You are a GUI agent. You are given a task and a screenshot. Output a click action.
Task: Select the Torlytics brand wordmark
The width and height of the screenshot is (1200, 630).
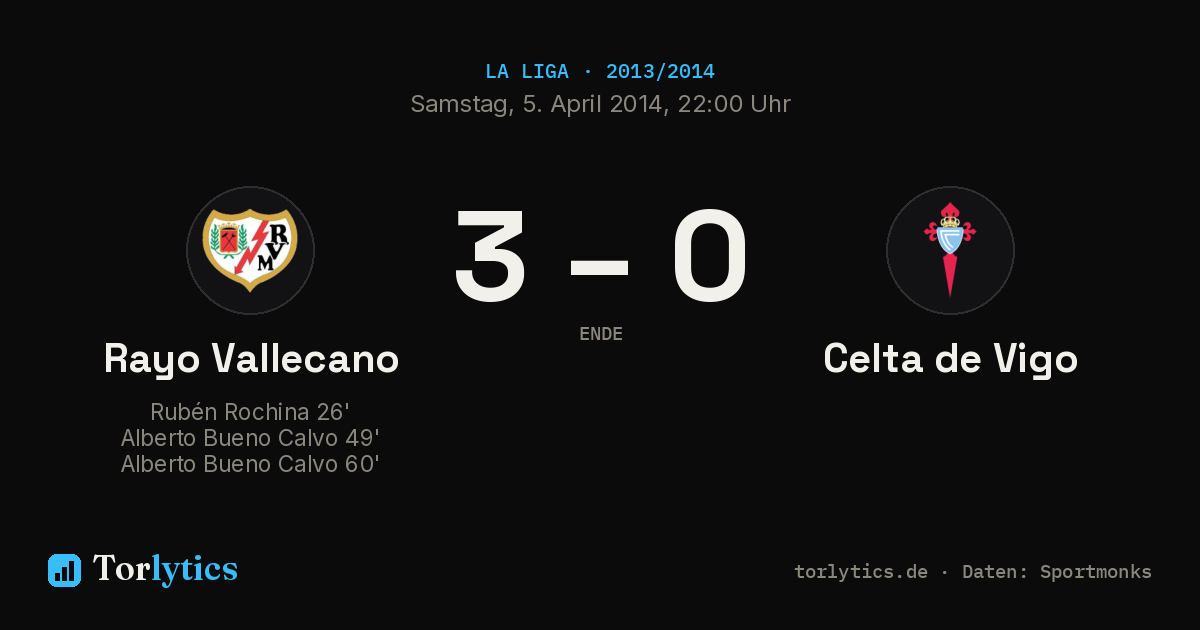click(165, 569)
